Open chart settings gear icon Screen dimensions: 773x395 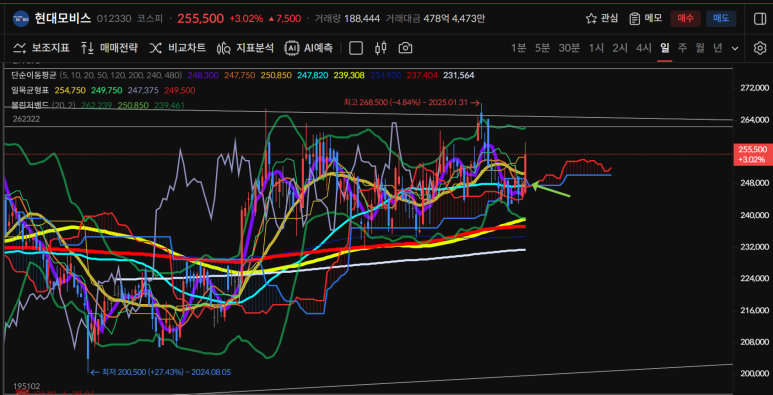coord(760,48)
